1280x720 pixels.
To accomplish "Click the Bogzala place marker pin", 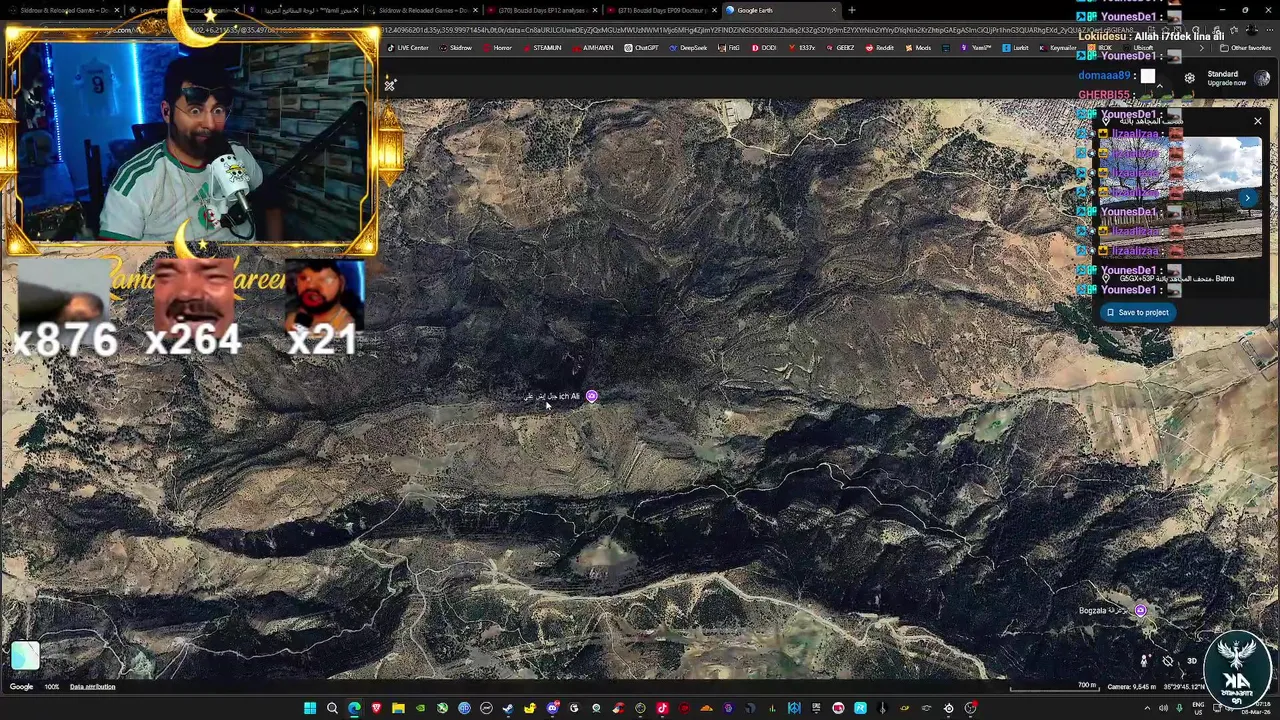I will (1140, 610).
